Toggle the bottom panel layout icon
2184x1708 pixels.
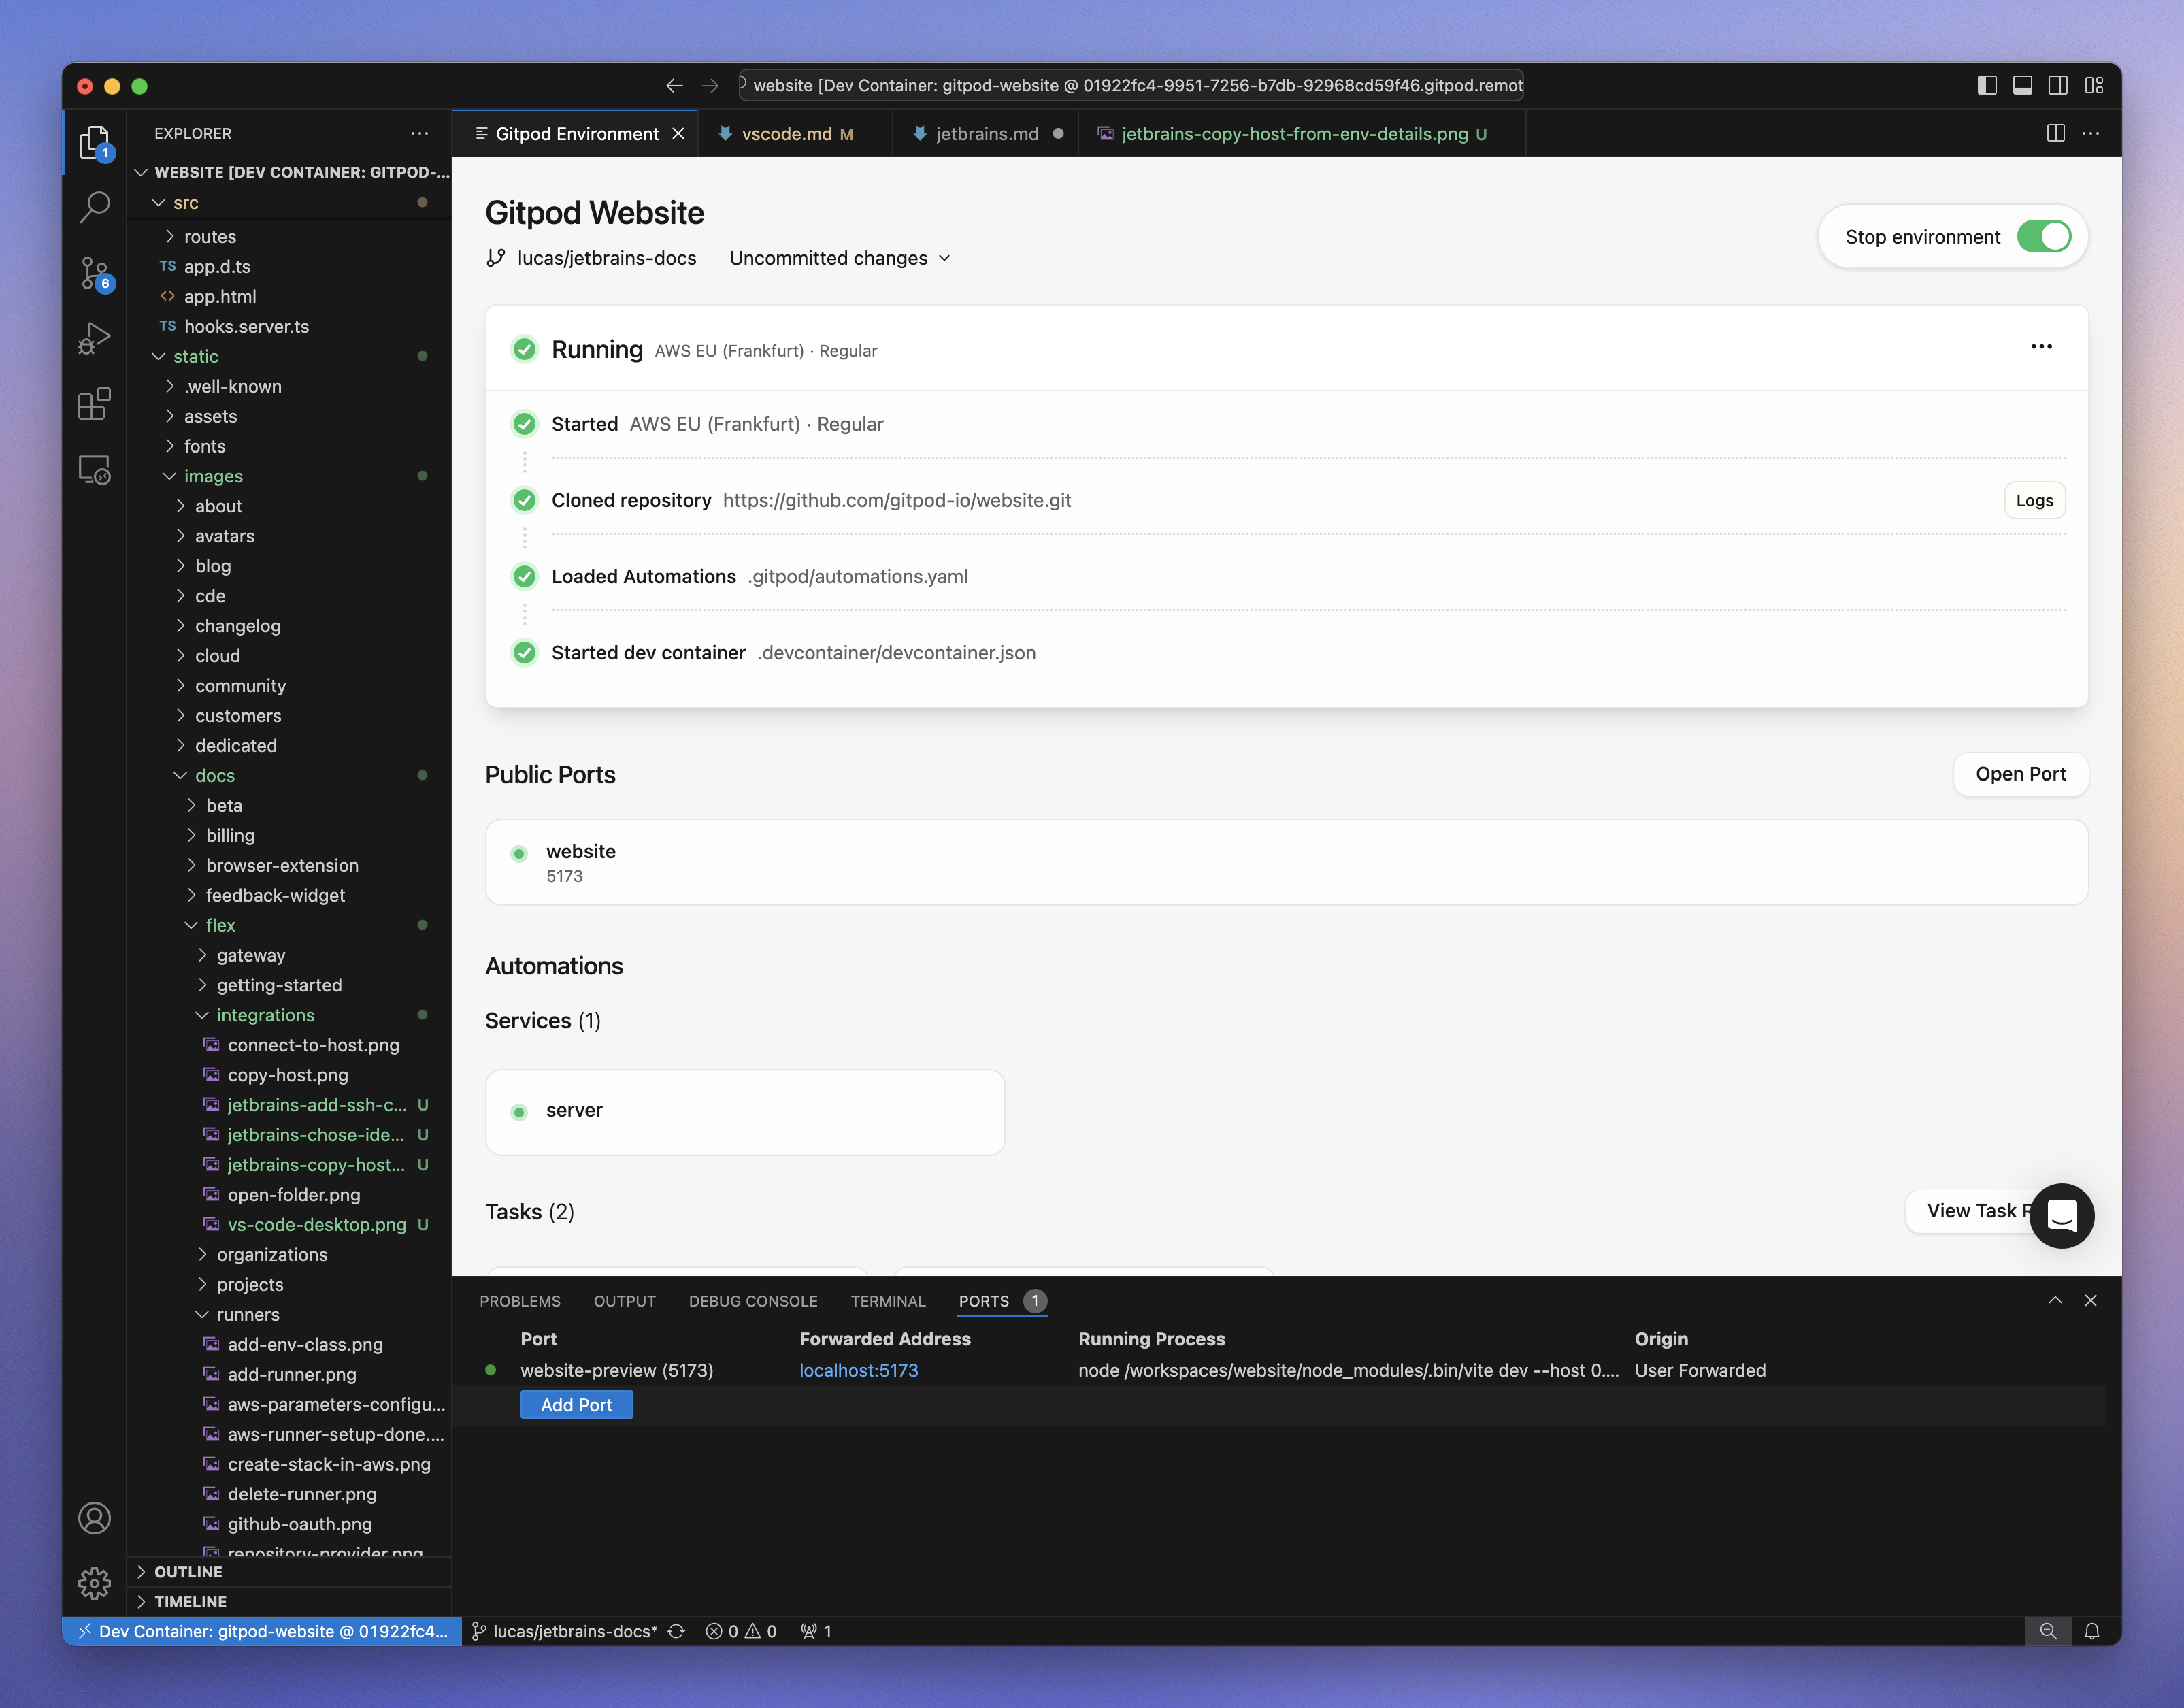pos(2022,85)
